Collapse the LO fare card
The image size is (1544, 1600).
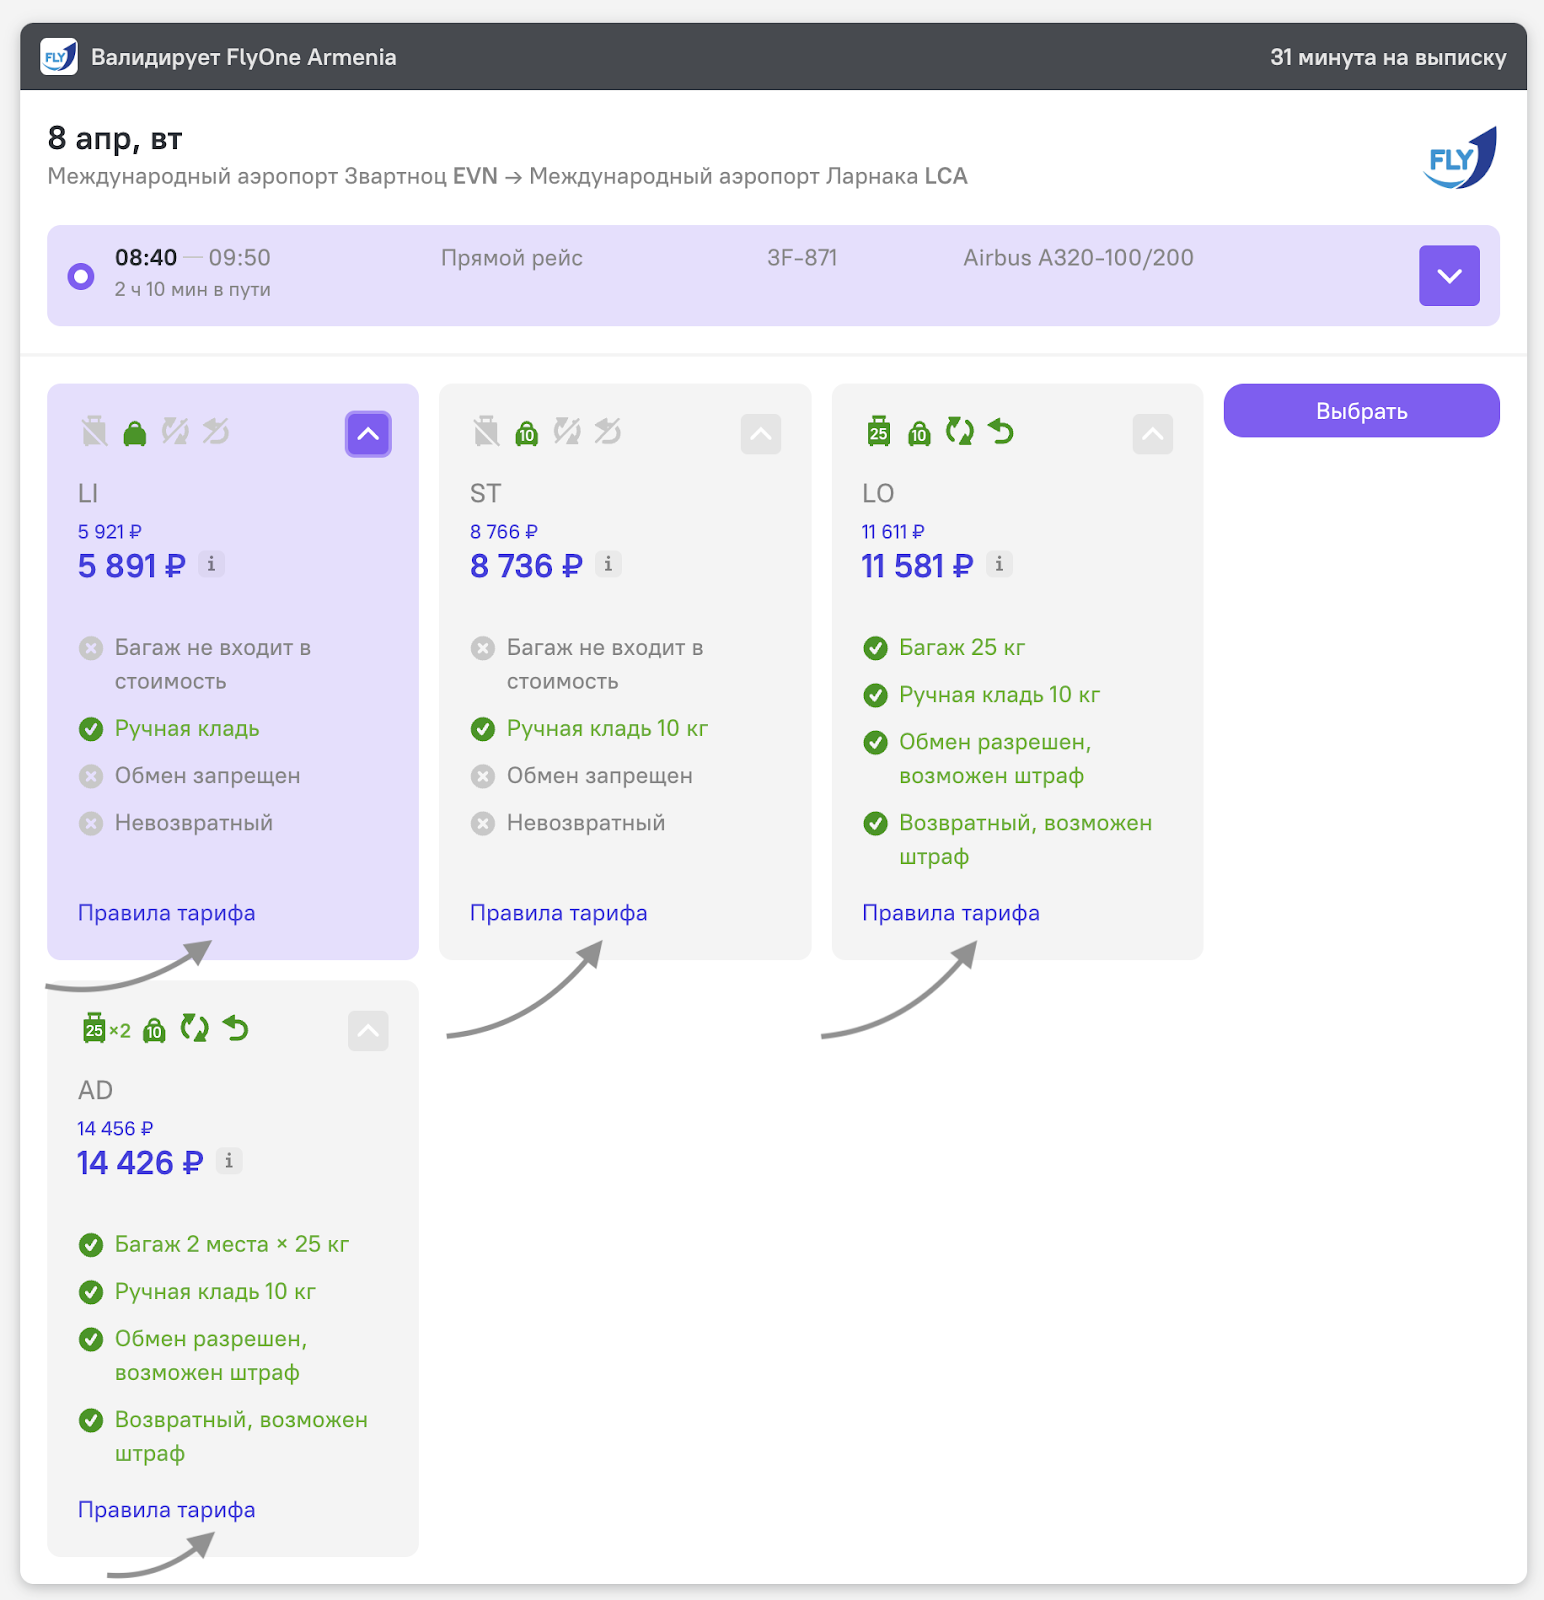coord(1153,434)
